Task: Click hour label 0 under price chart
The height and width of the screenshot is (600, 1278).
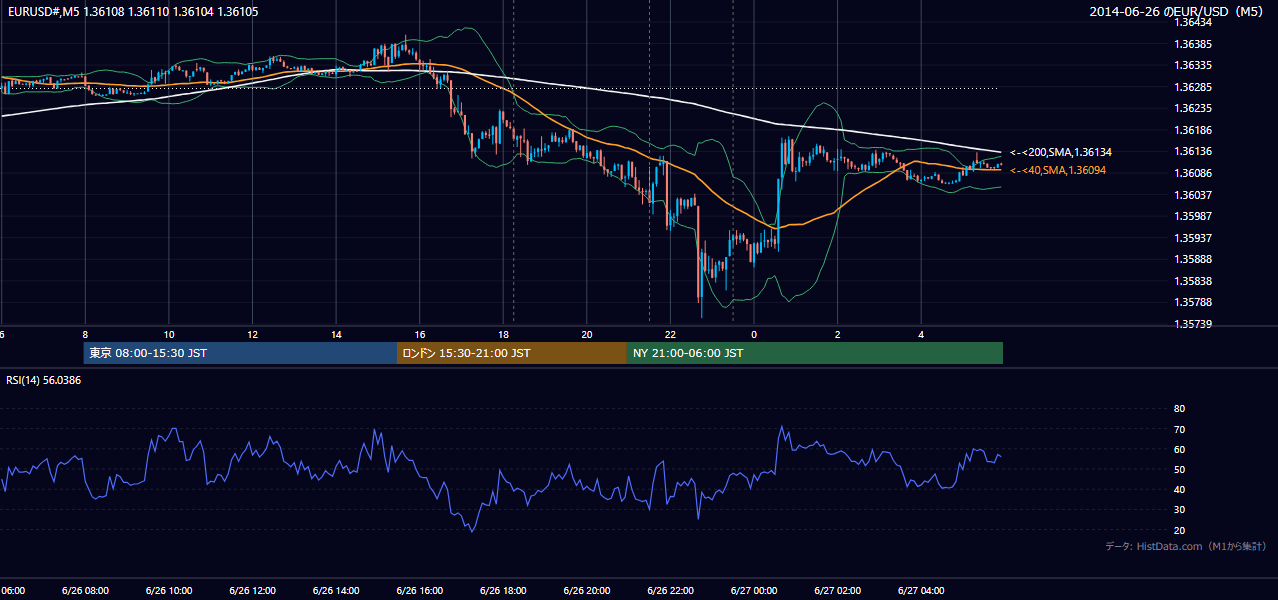Action: pos(754,334)
